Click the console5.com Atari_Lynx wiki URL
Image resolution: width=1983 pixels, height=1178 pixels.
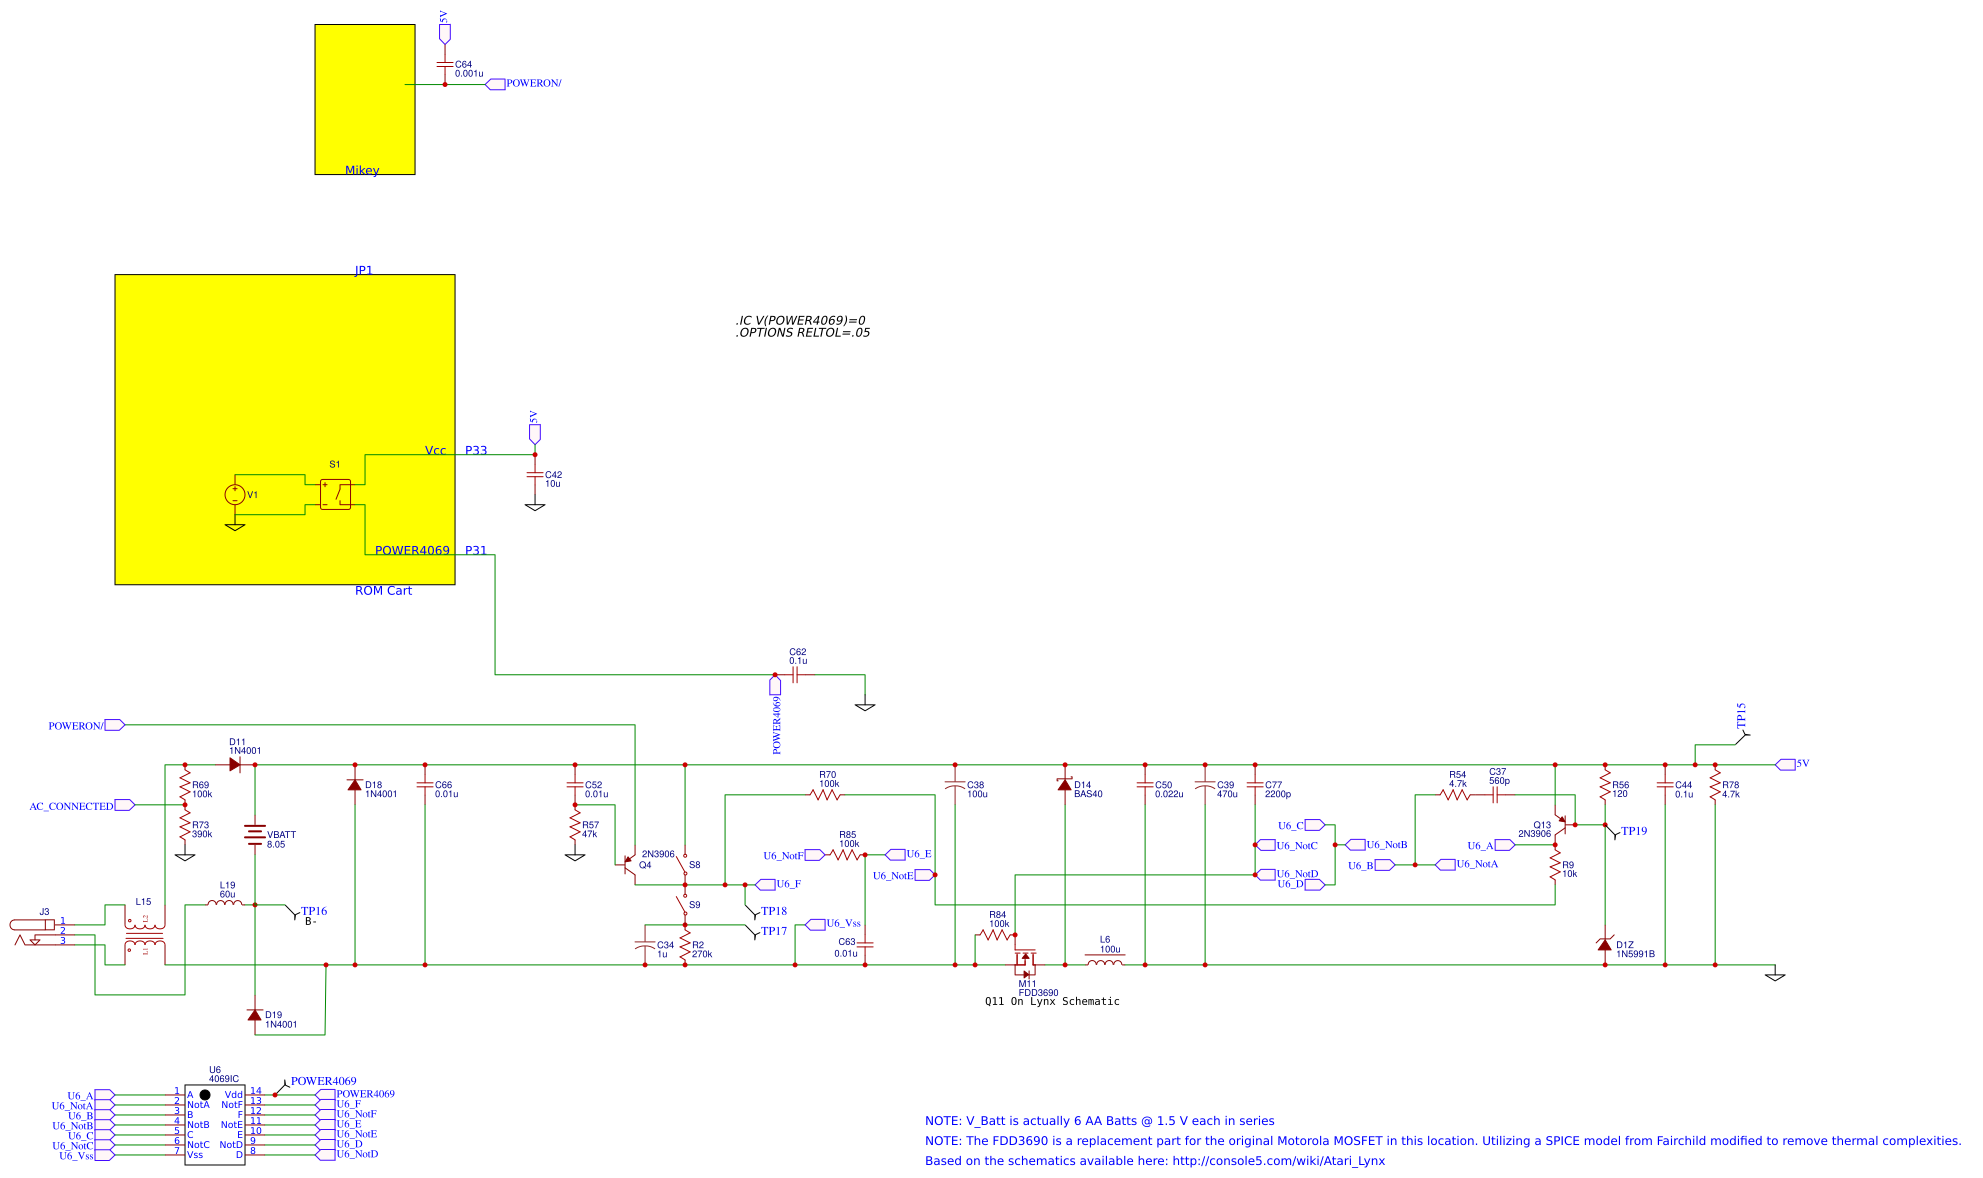point(1278,1161)
